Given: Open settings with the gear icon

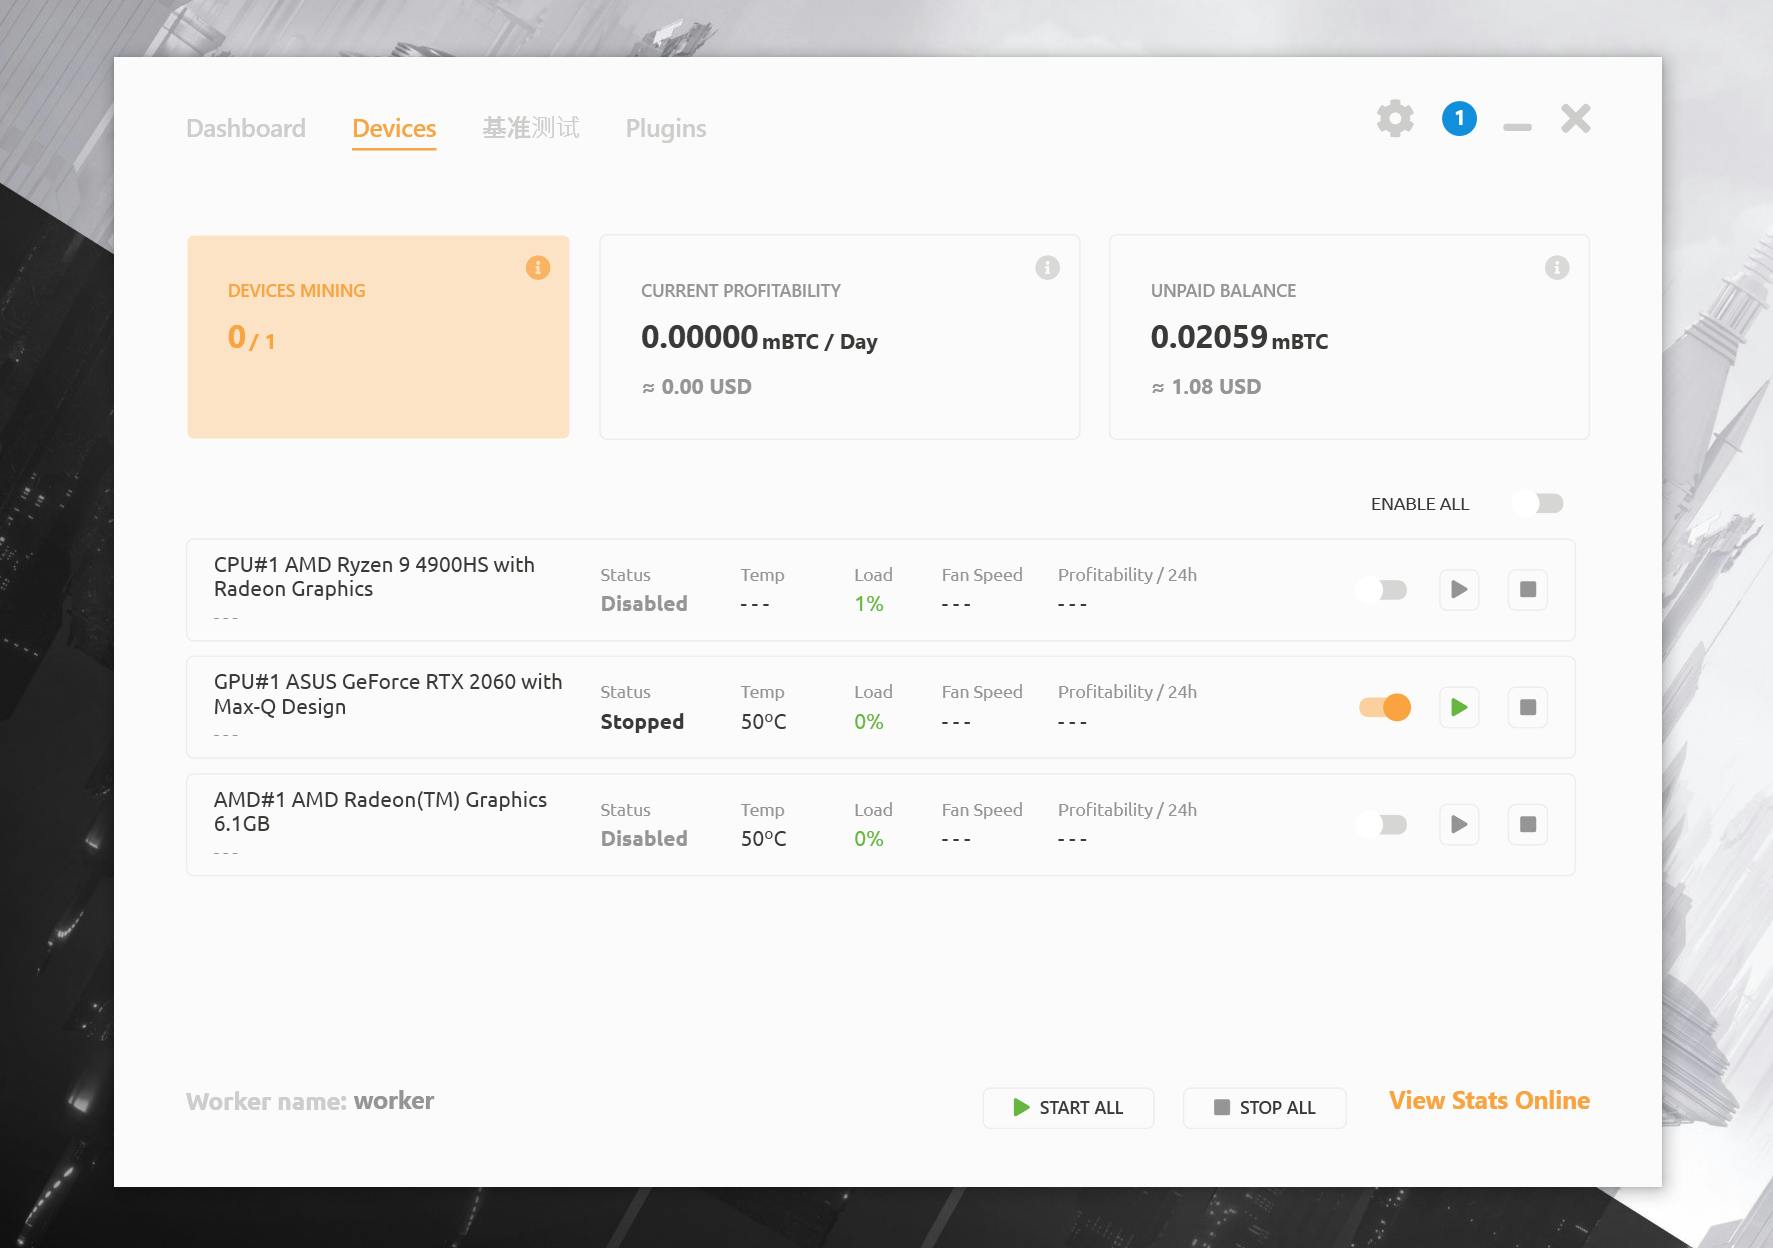Looking at the screenshot, I should coord(1395,119).
